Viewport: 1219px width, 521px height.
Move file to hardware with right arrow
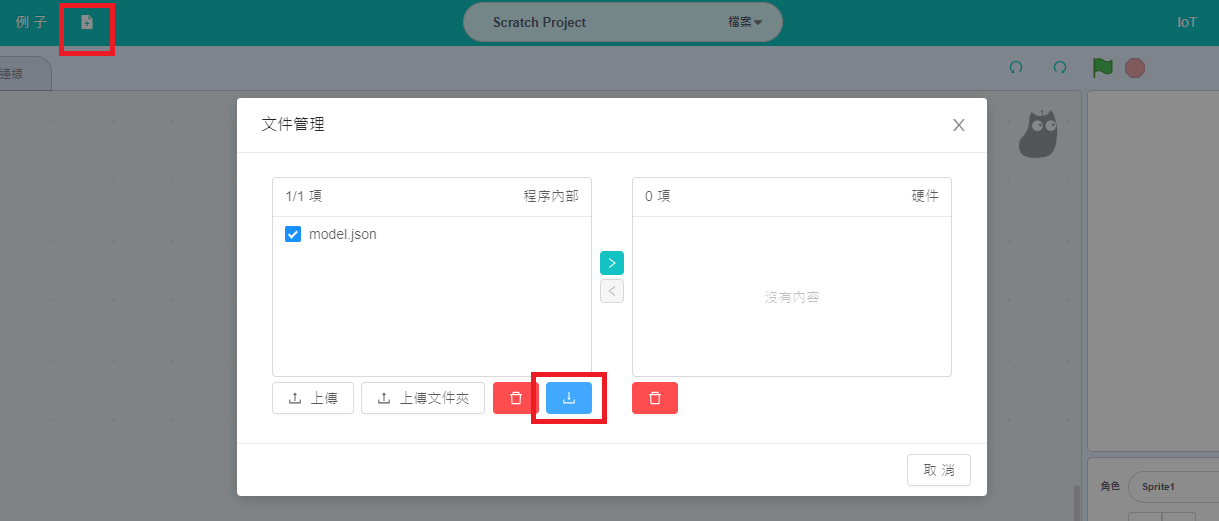pyautogui.click(x=612, y=263)
